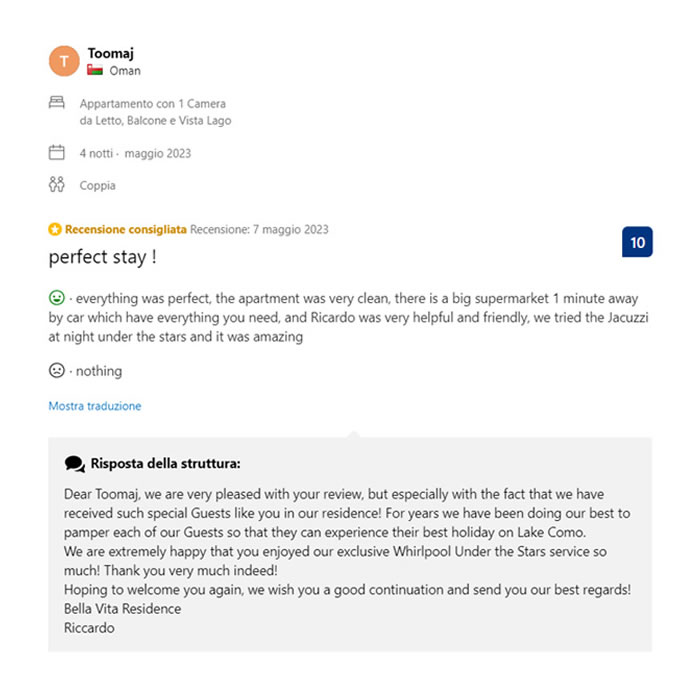This screenshot has width=700, height=700.
Task: Click the speech bubble icon in property reply
Action: [75, 464]
